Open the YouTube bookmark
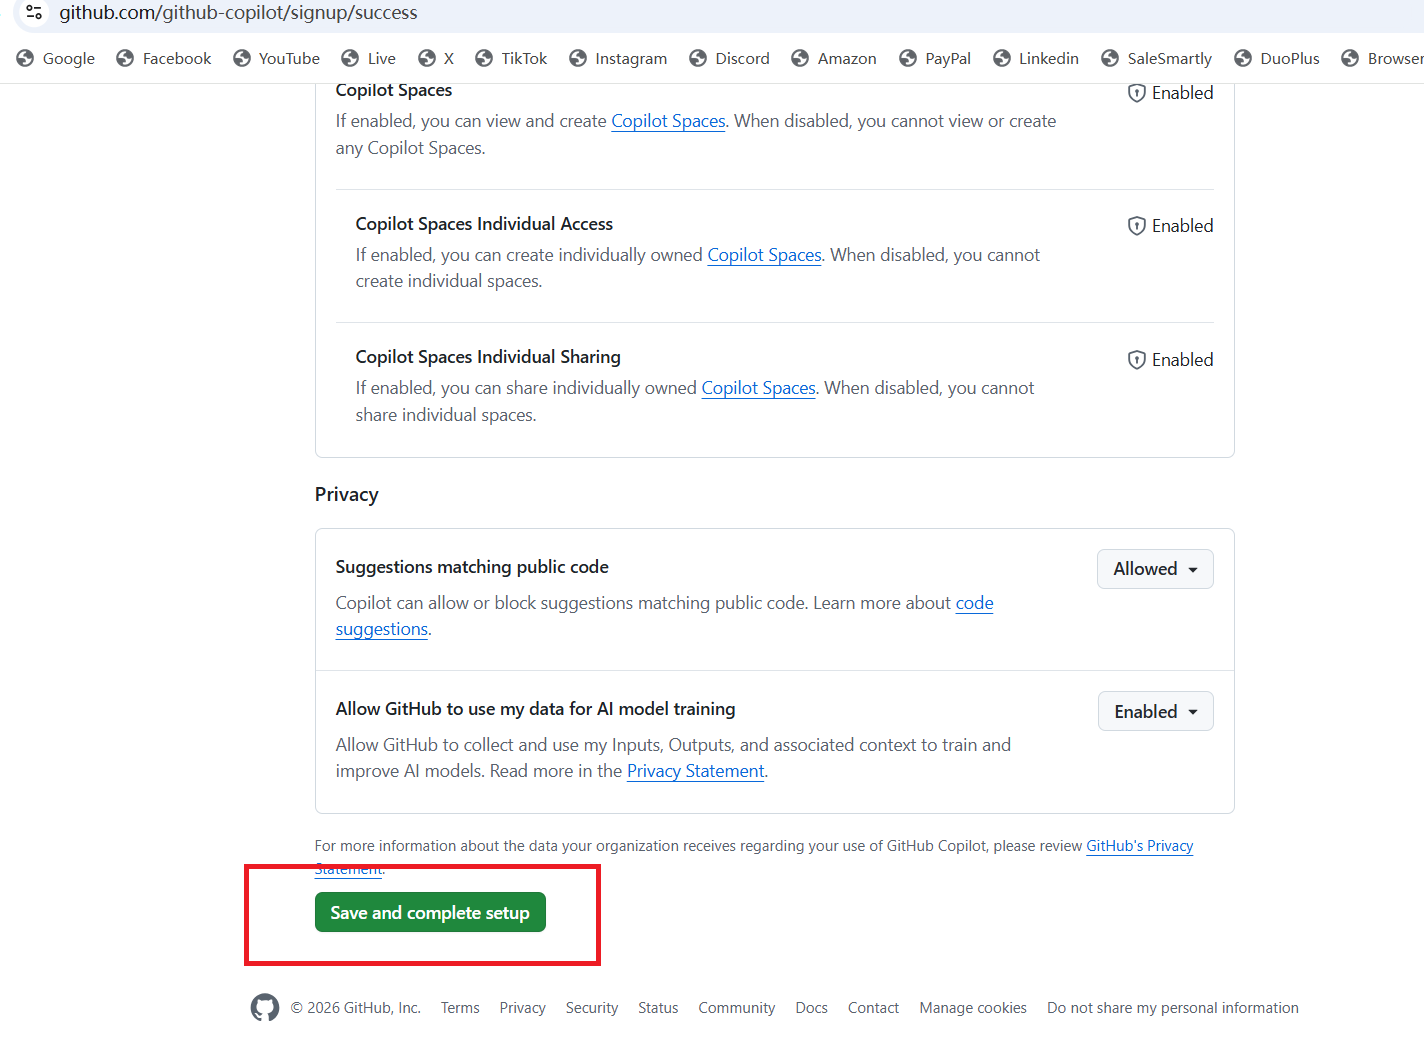This screenshot has height=1047, width=1424. tap(276, 59)
